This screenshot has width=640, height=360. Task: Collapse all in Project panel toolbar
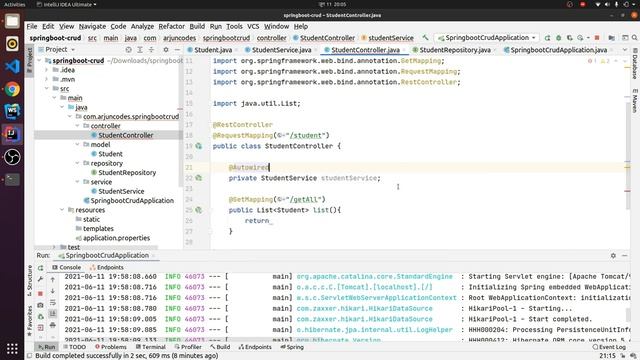(151, 49)
